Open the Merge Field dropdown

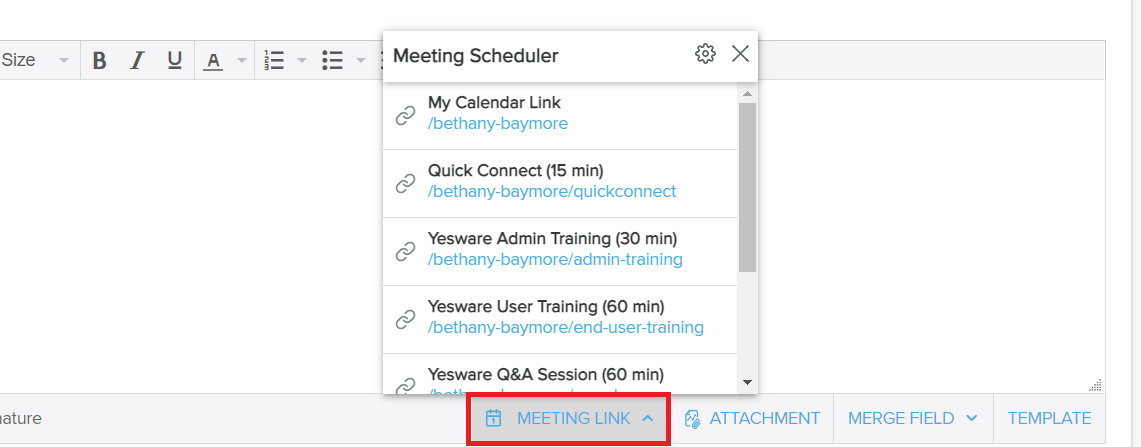912,419
